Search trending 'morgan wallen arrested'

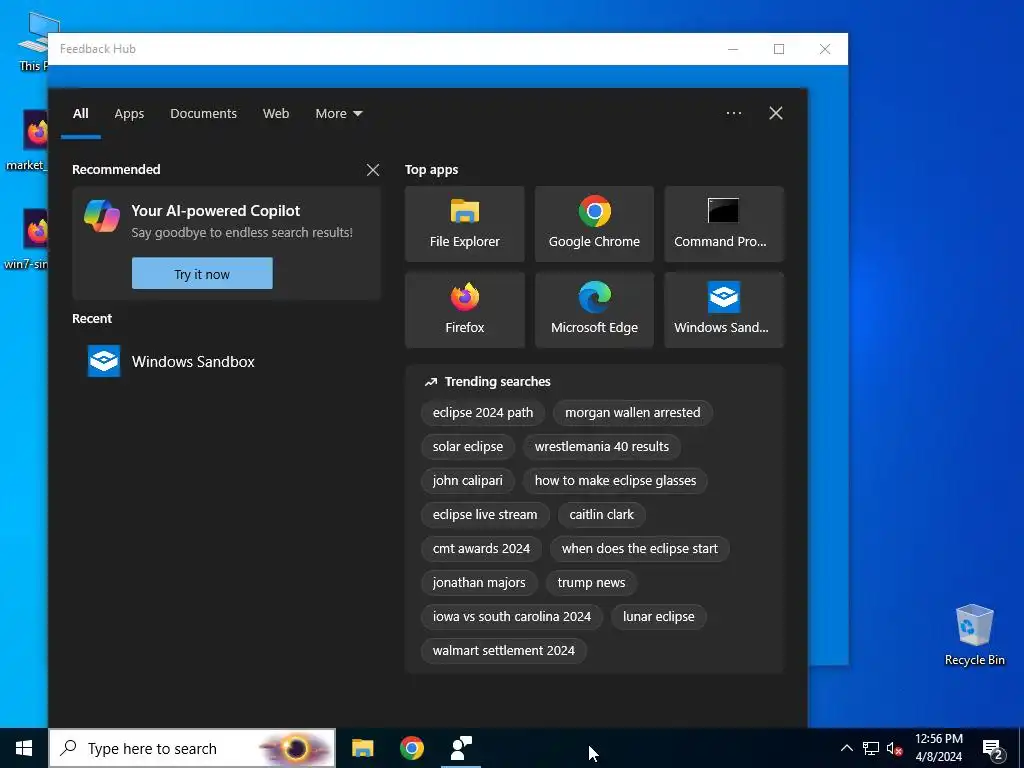[632, 413]
